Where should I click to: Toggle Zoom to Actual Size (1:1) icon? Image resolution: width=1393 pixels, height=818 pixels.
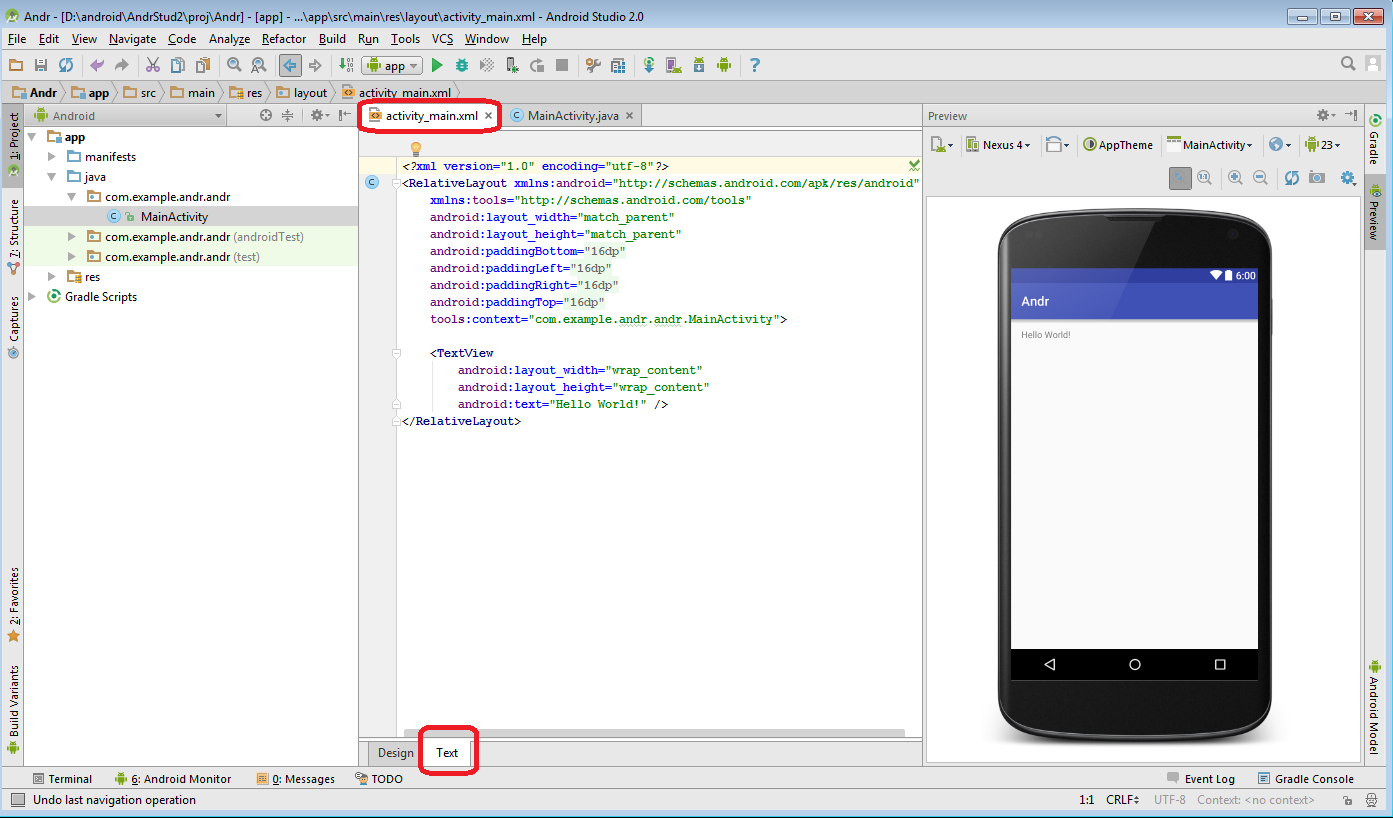point(1205,177)
